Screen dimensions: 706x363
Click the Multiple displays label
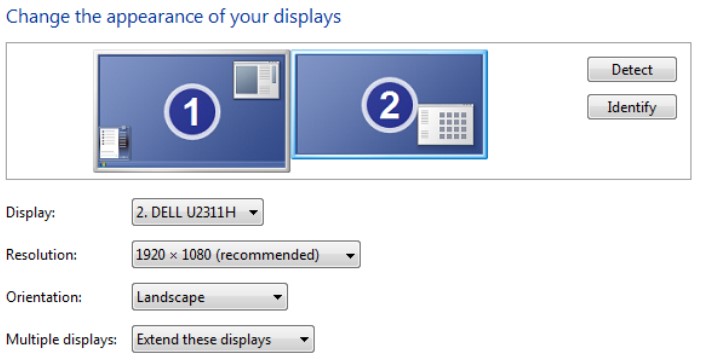point(61,339)
